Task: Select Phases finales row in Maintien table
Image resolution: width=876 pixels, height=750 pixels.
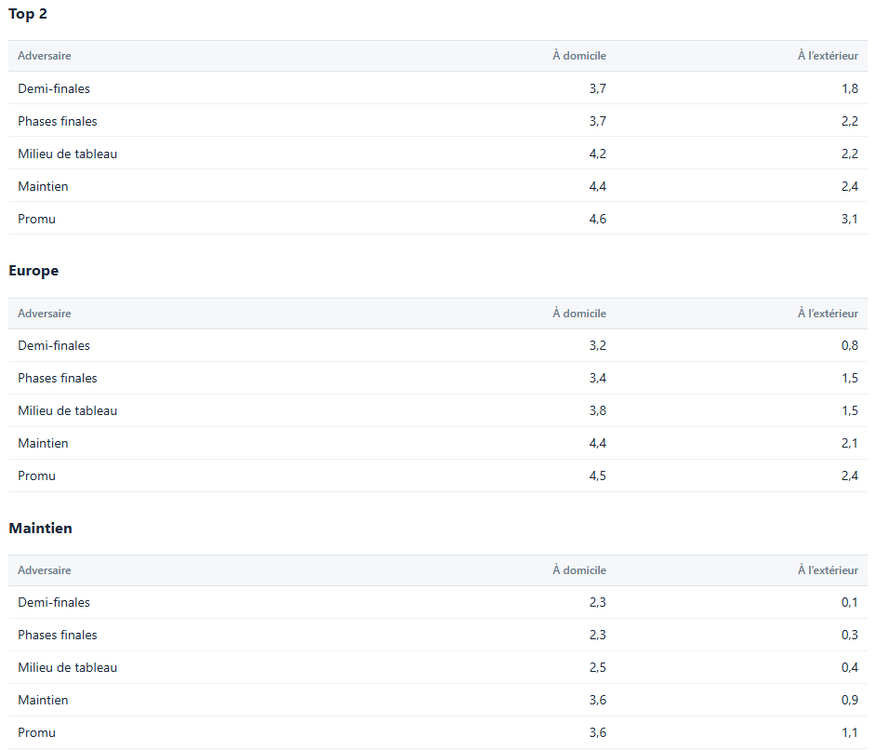Action: point(438,635)
